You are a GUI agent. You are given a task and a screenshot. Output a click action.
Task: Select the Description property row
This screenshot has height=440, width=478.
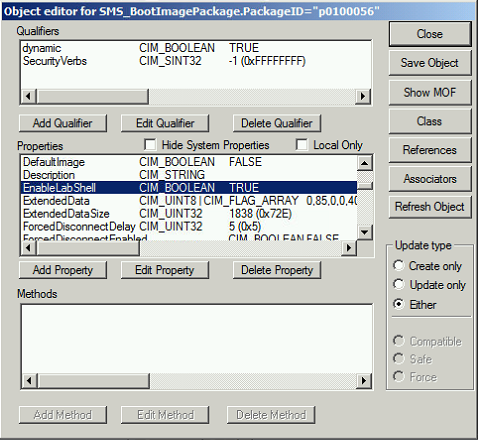click(x=189, y=175)
